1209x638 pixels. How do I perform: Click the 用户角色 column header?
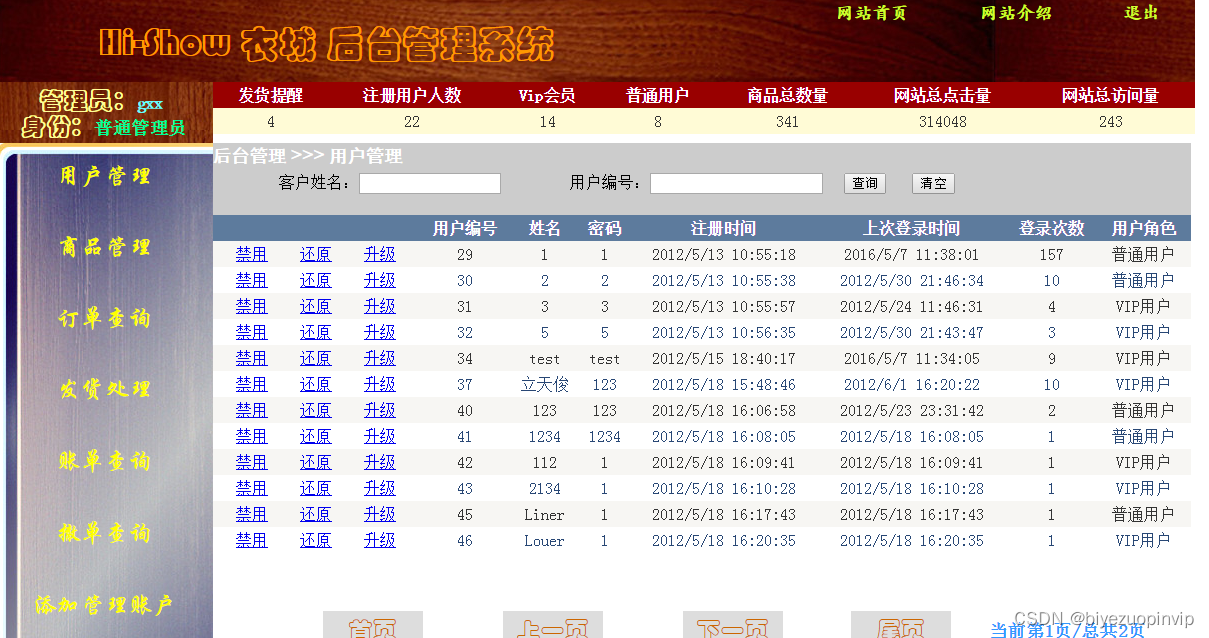[1144, 228]
